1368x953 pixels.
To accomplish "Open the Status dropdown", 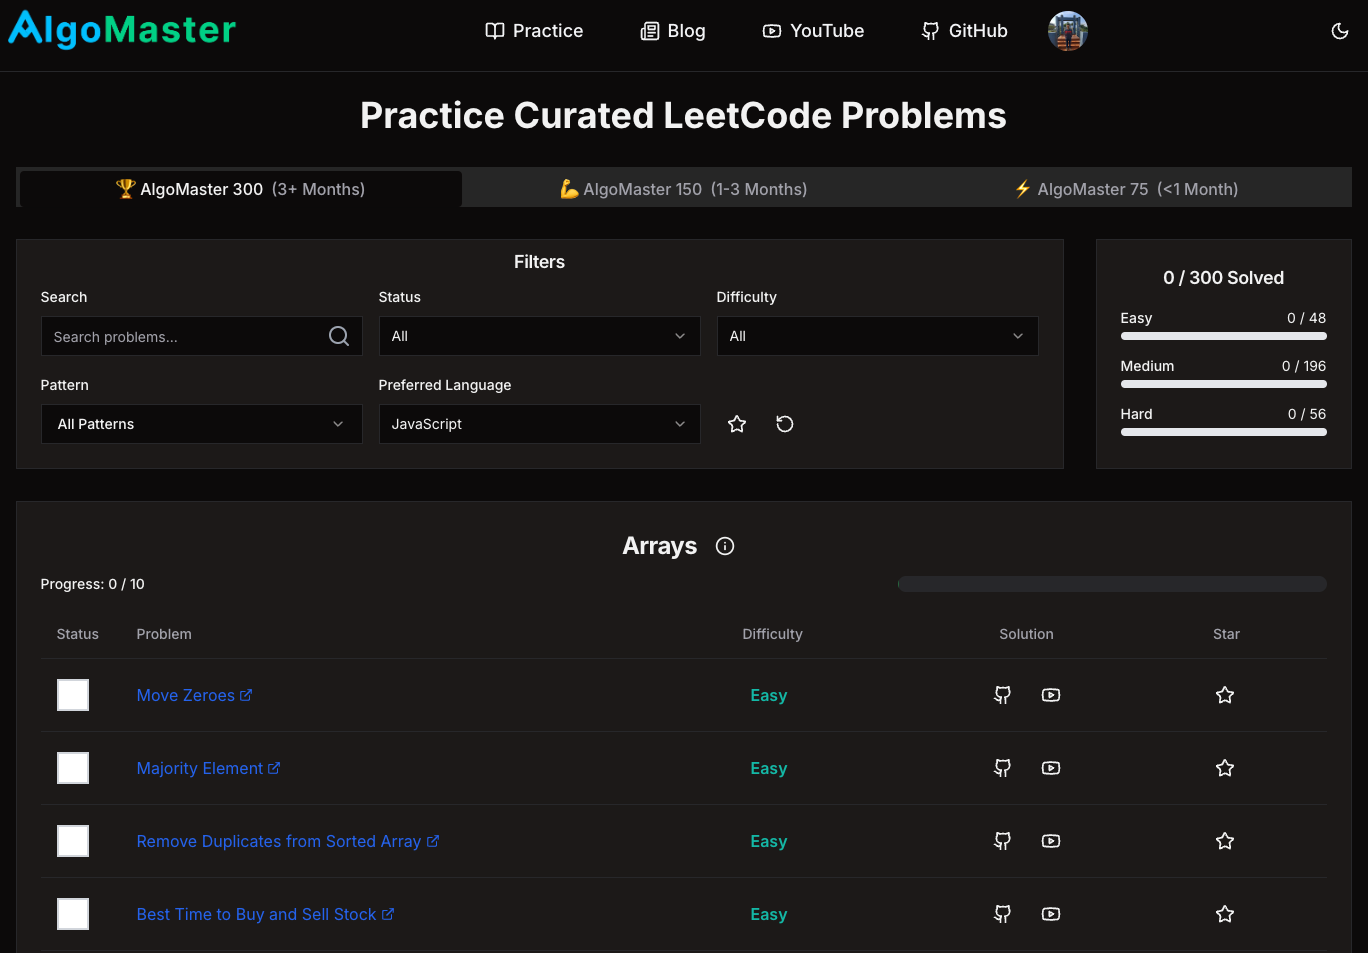I will point(539,336).
